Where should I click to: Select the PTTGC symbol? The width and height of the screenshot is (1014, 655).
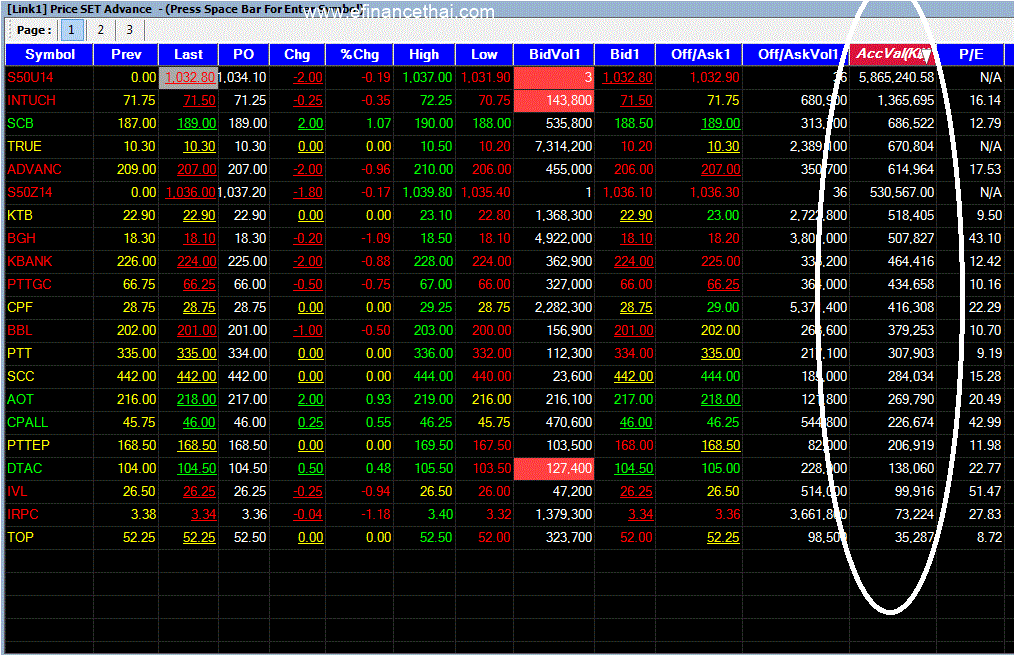point(29,285)
